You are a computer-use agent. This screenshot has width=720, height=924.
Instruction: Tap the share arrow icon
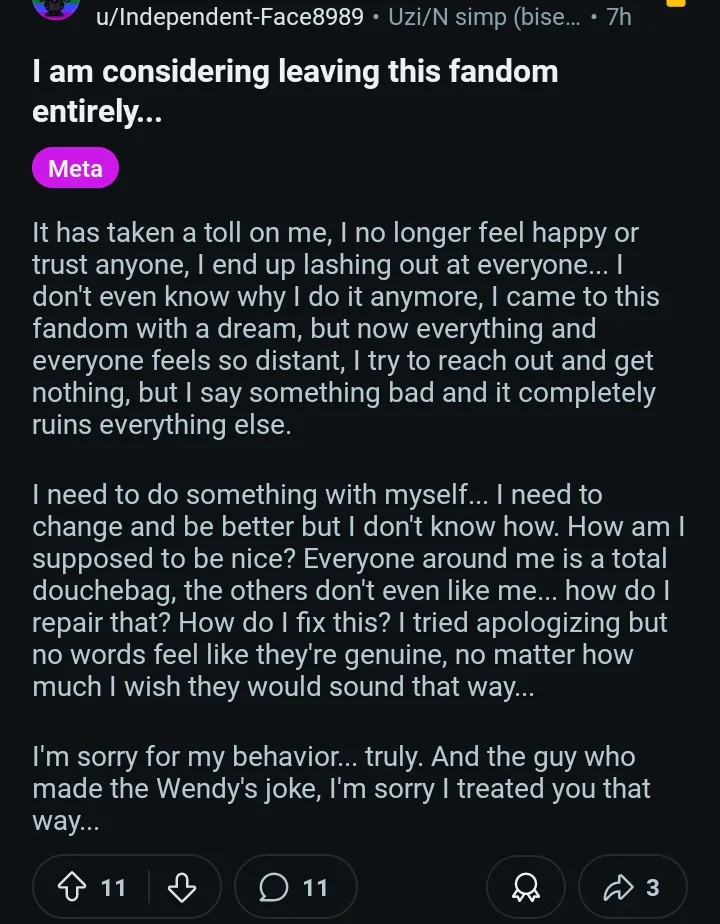point(618,887)
